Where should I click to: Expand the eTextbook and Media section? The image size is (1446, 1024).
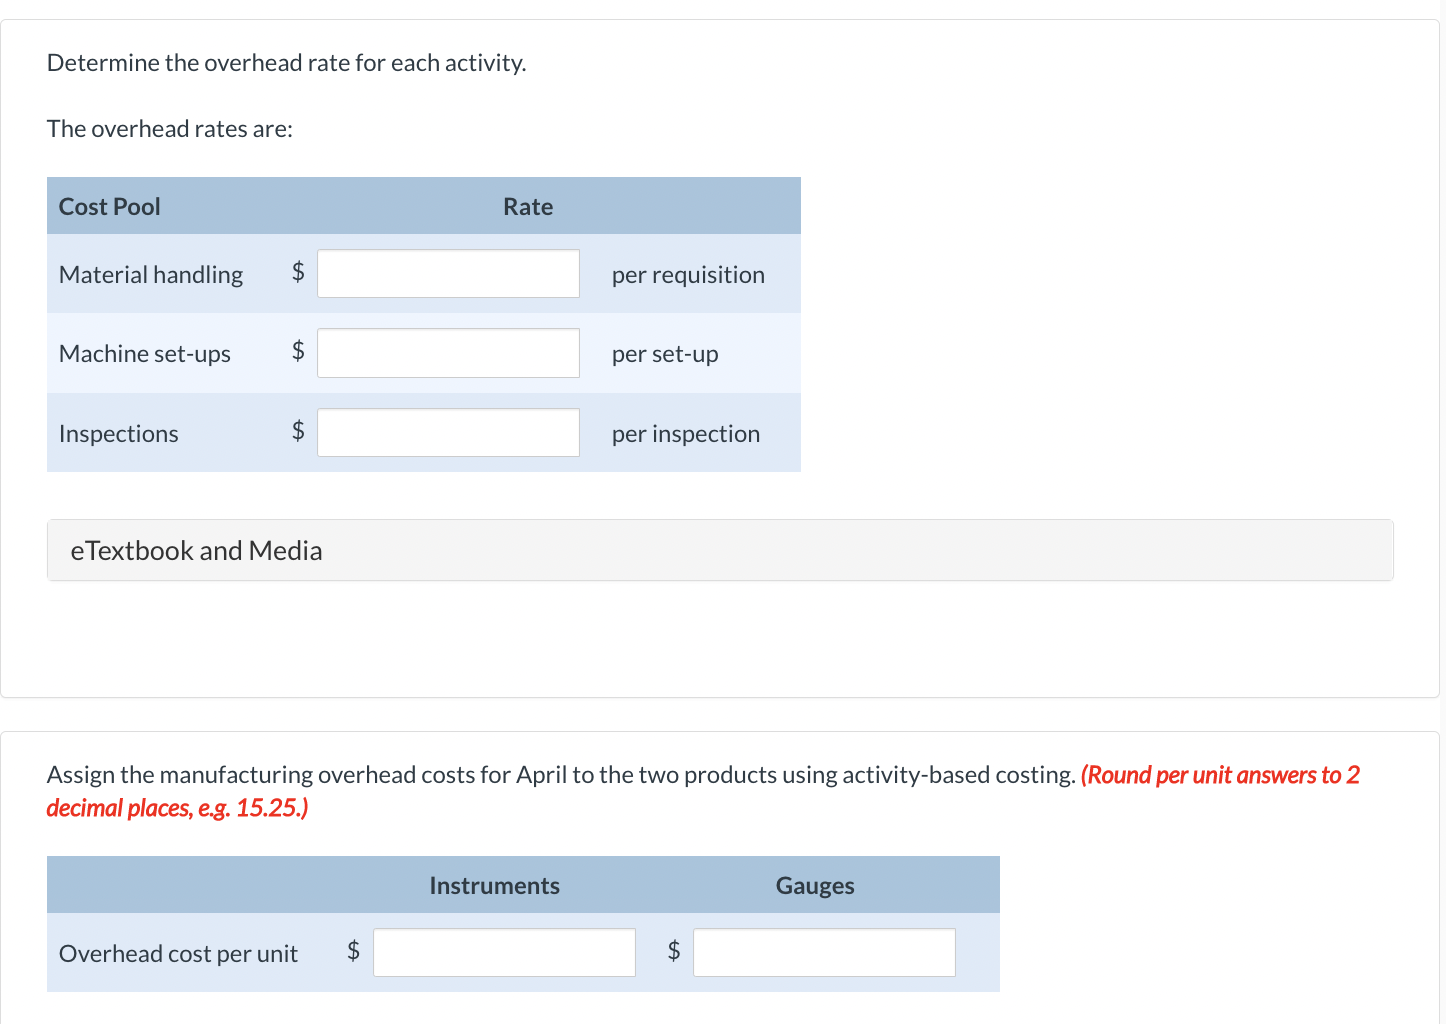[720, 550]
